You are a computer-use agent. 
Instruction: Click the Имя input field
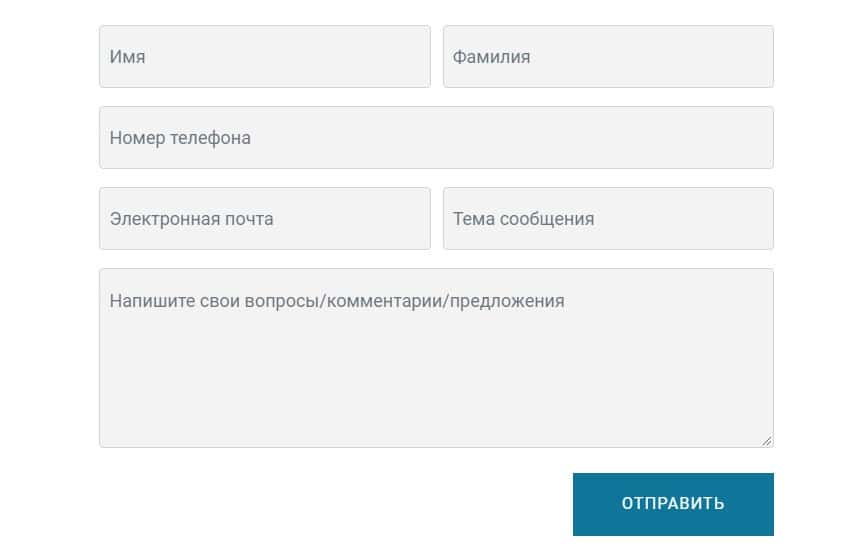click(x=264, y=57)
